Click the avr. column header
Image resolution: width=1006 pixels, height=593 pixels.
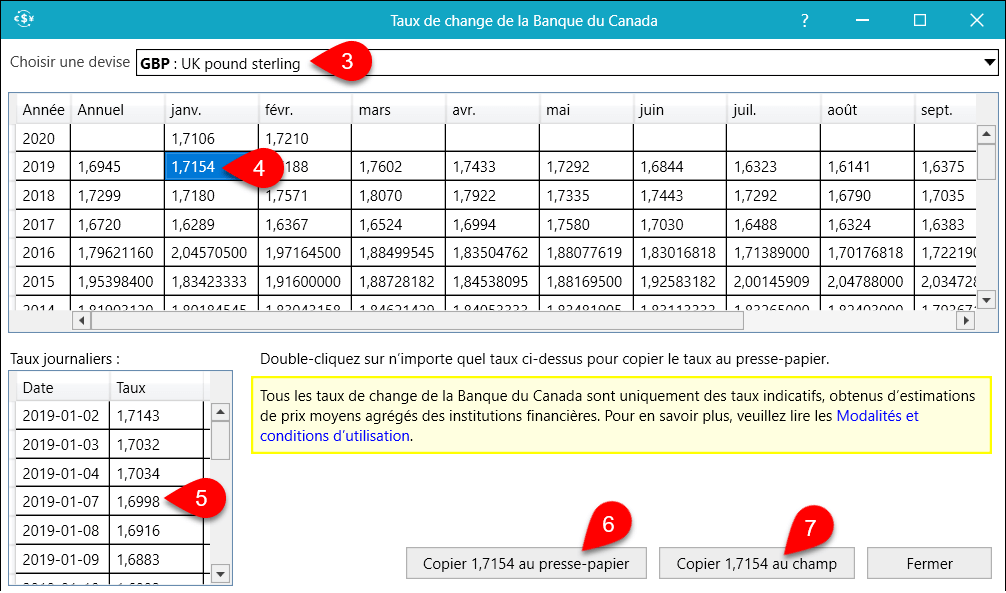pyautogui.click(x=492, y=110)
